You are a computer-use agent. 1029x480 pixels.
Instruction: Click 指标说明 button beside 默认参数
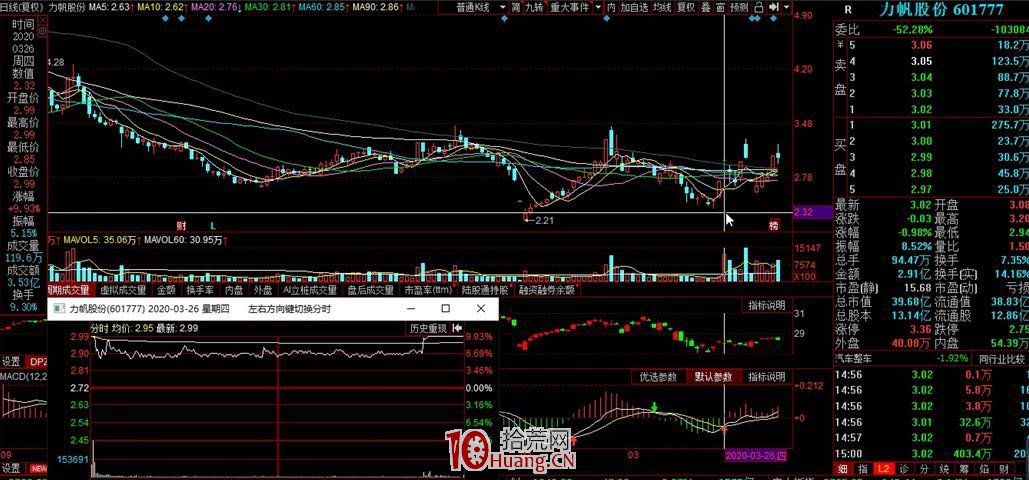pos(766,377)
